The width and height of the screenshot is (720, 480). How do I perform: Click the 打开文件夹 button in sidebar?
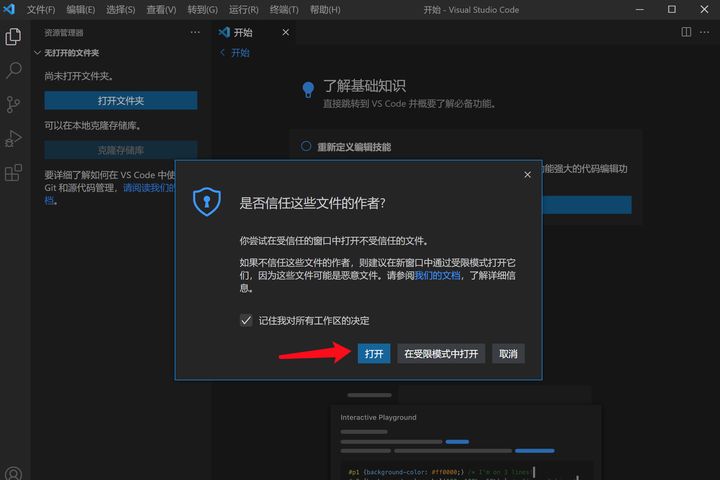[121, 101]
